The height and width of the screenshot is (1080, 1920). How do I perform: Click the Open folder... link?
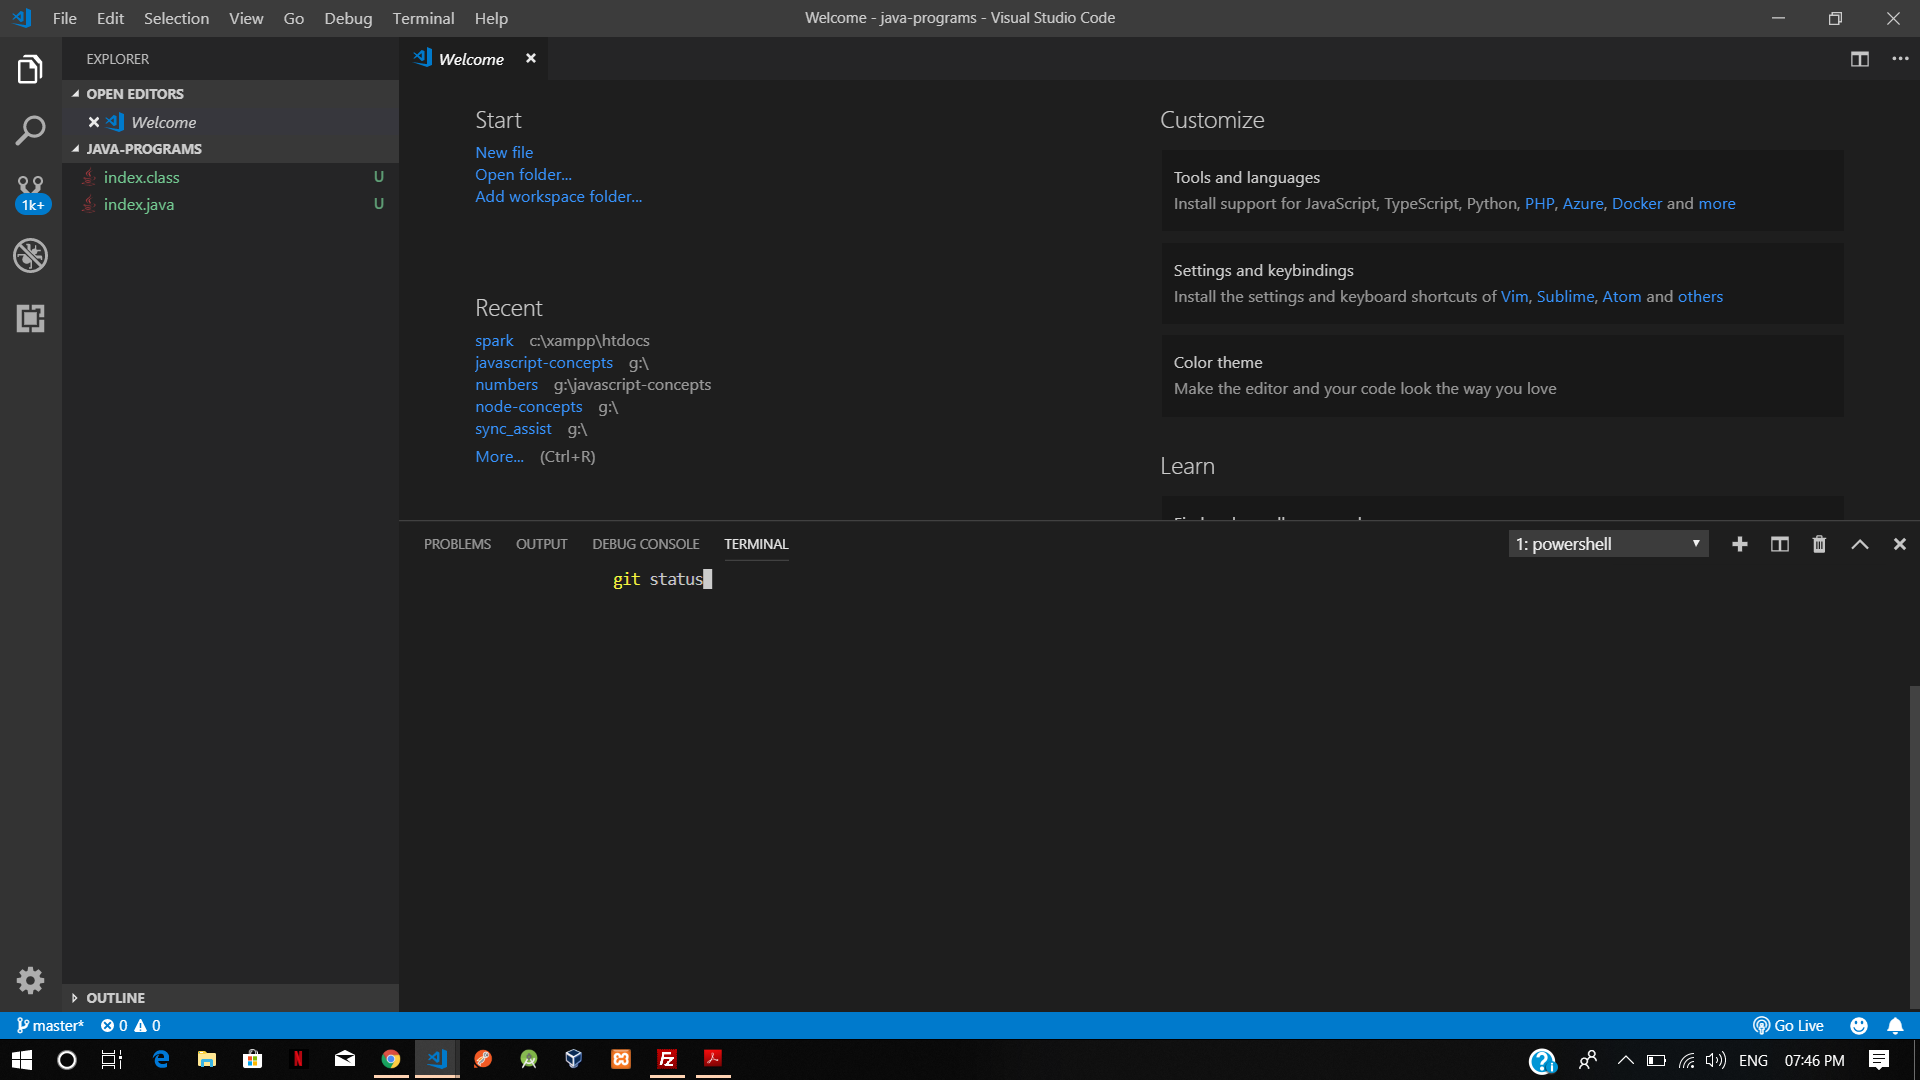click(x=523, y=174)
